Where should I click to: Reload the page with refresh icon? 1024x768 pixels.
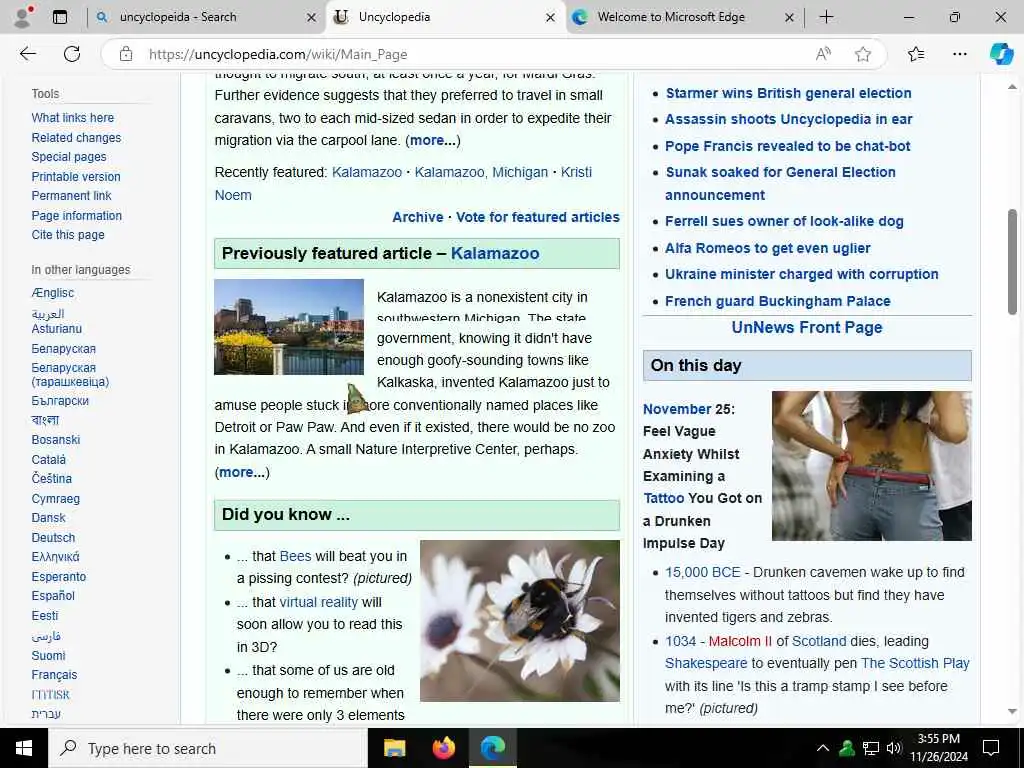point(72,54)
